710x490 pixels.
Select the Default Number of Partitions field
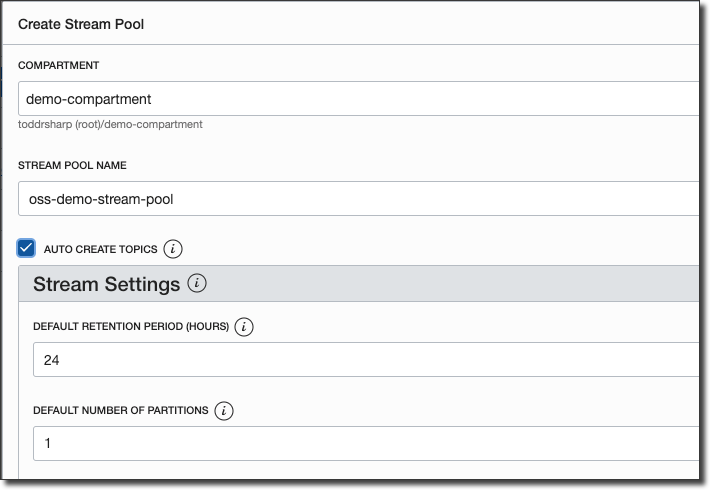pos(365,443)
